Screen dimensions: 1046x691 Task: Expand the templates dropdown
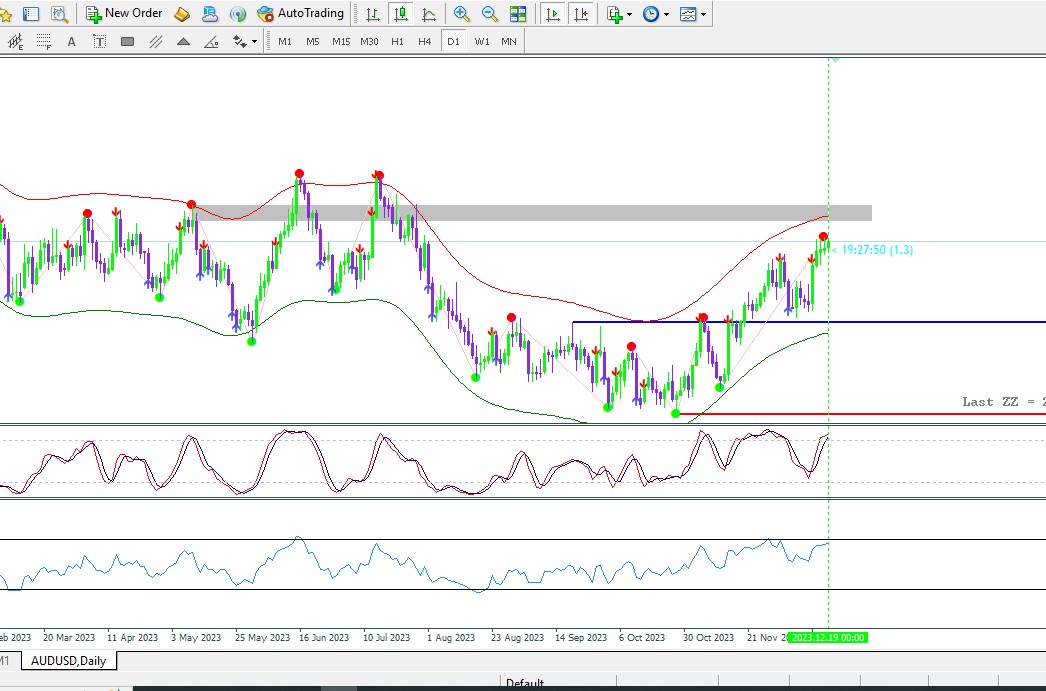click(692, 14)
